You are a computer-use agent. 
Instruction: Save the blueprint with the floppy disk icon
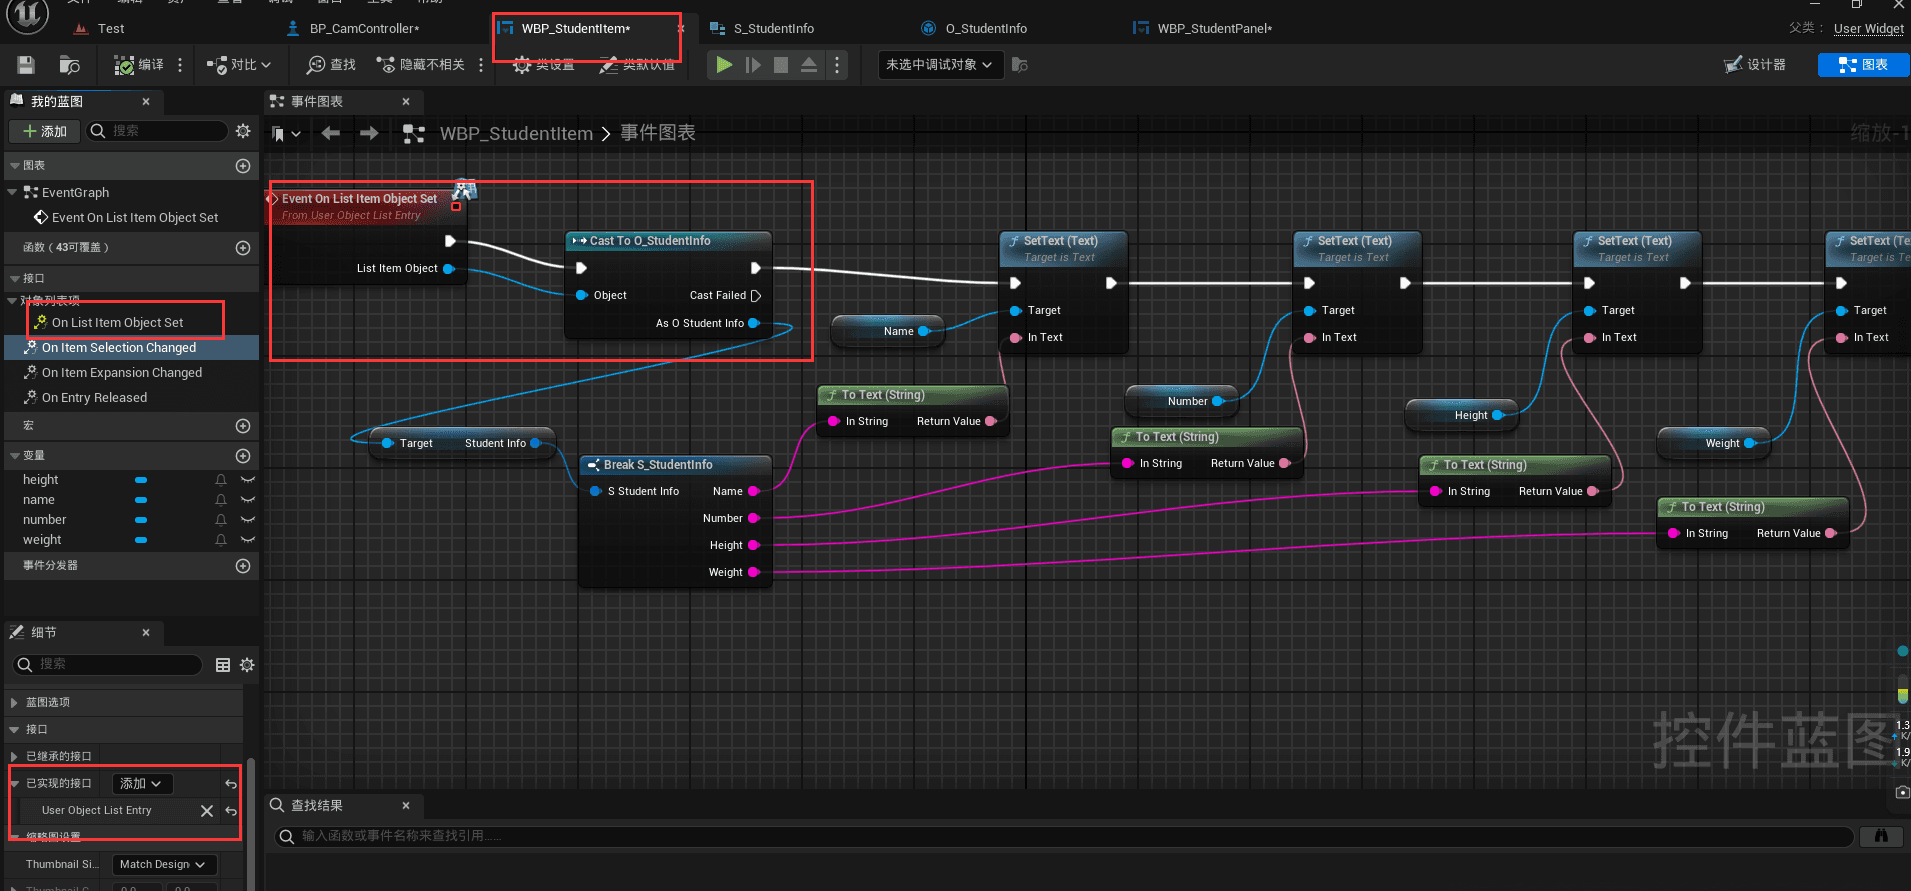click(26, 65)
